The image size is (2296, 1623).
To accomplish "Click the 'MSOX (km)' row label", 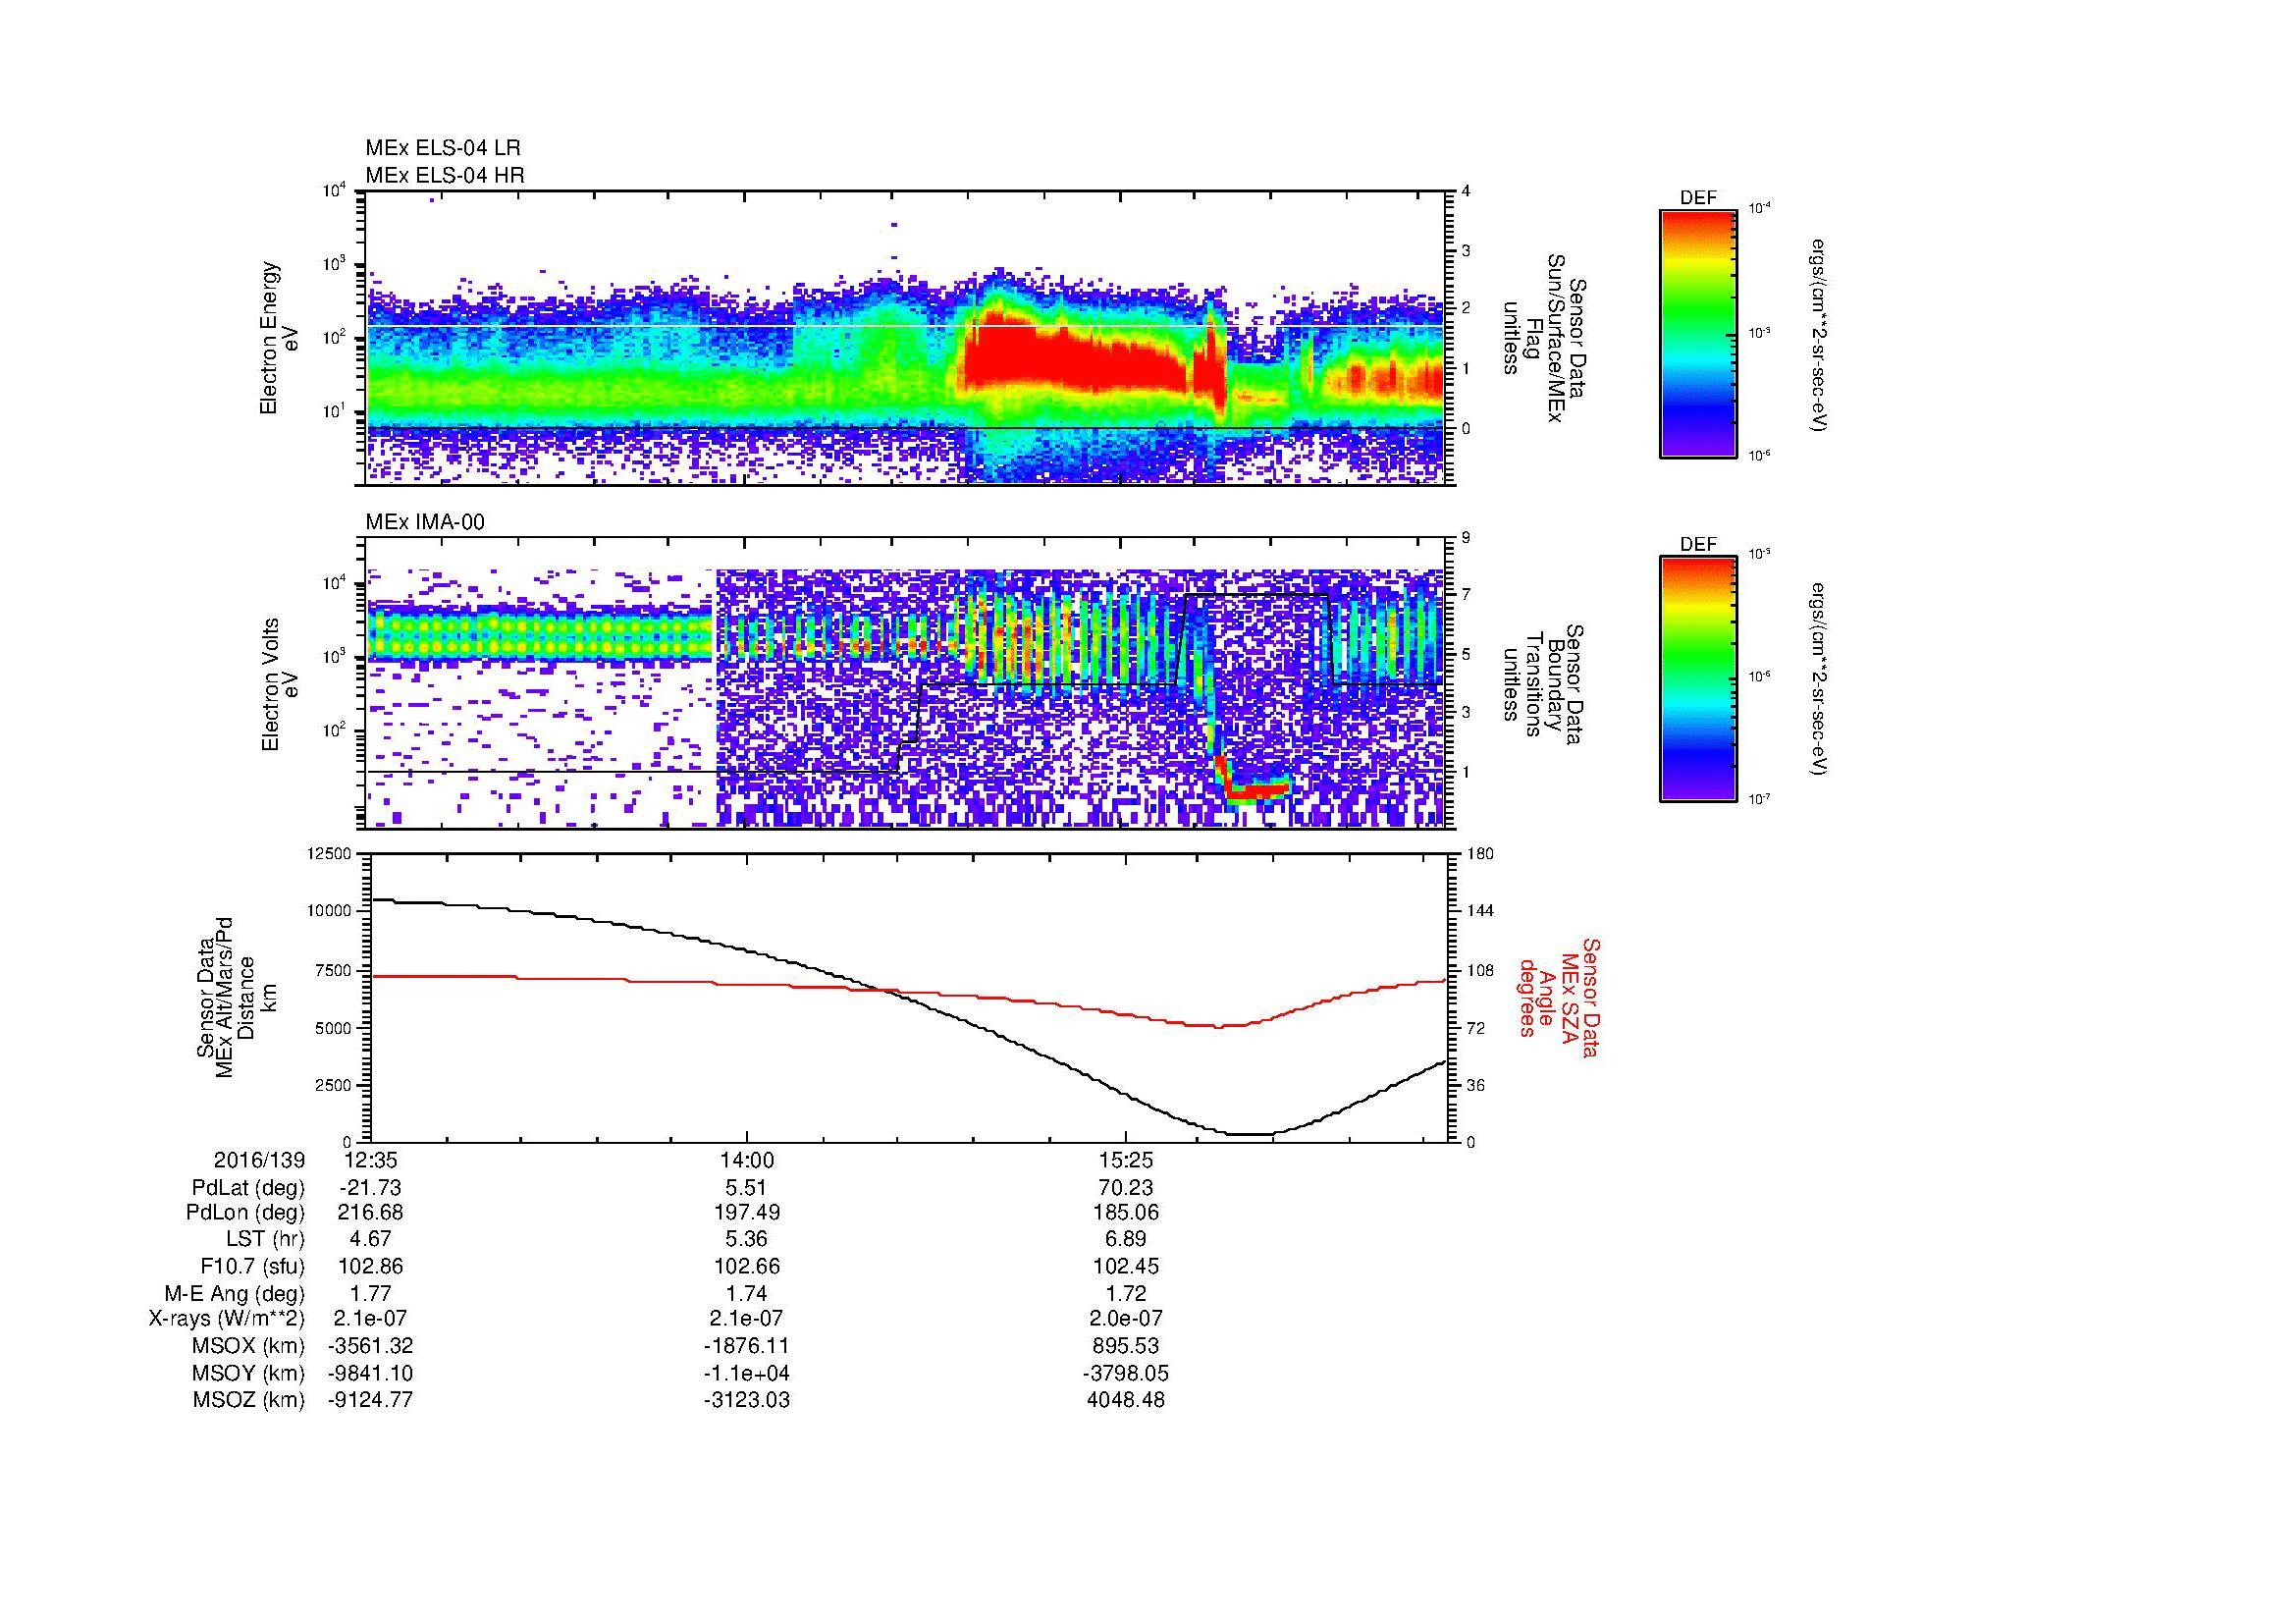I will click(248, 1346).
